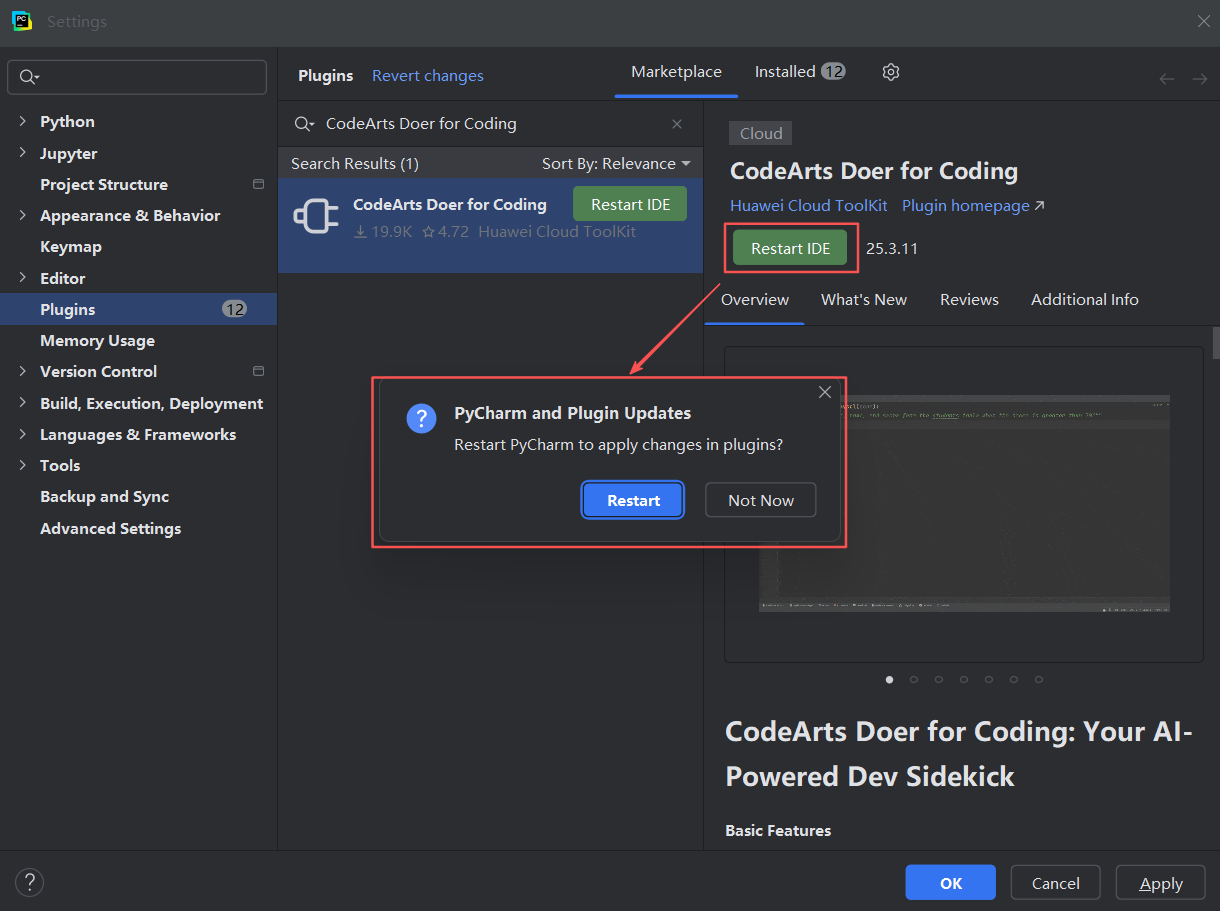
Task: Open the What's New tab
Action: pyautogui.click(x=864, y=299)
